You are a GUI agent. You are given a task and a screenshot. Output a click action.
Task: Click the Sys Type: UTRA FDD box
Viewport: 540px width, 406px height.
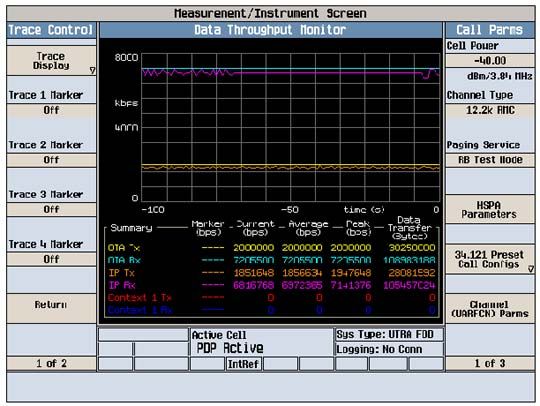click(389, 335)
